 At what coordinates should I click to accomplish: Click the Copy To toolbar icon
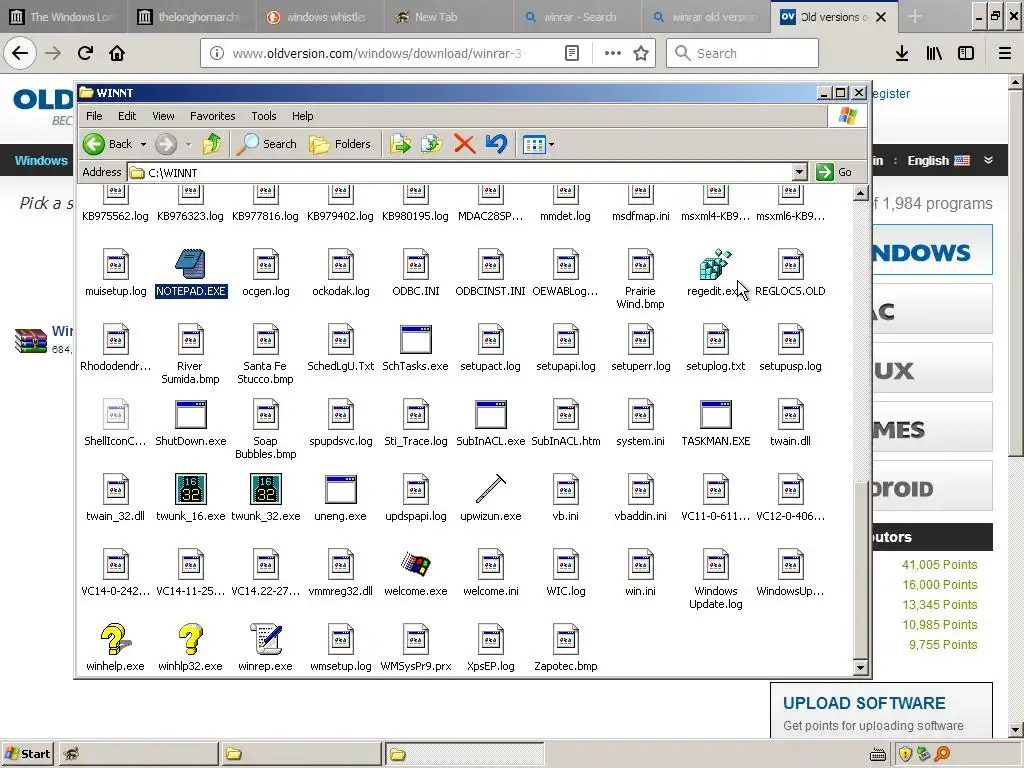[432, 144]
